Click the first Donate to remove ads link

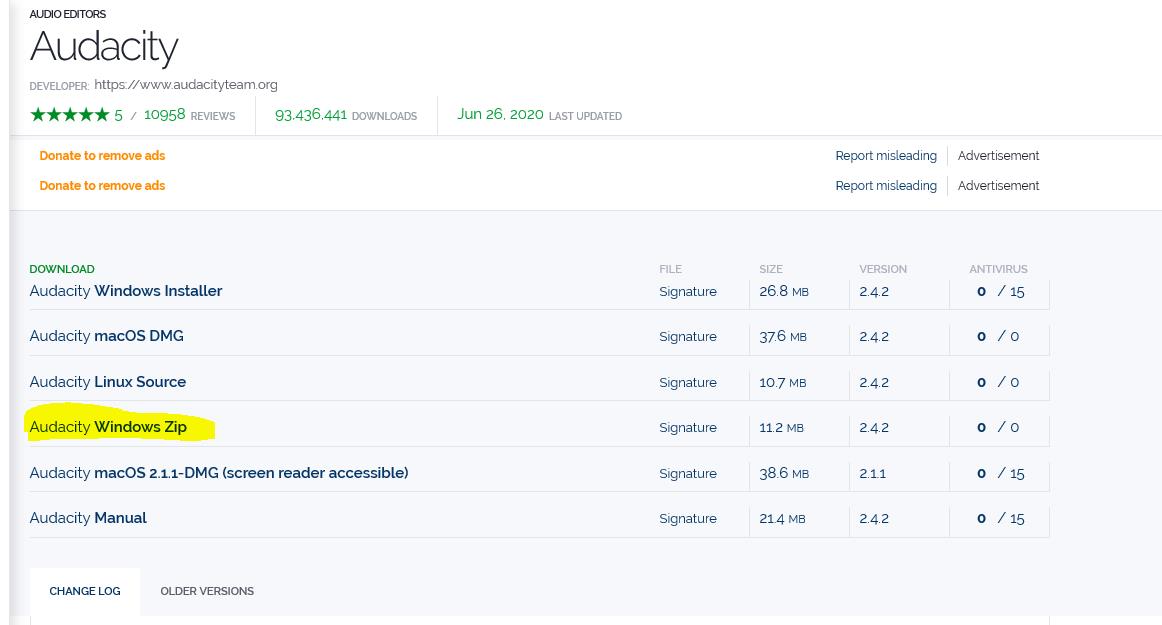(x=102, y=156)
